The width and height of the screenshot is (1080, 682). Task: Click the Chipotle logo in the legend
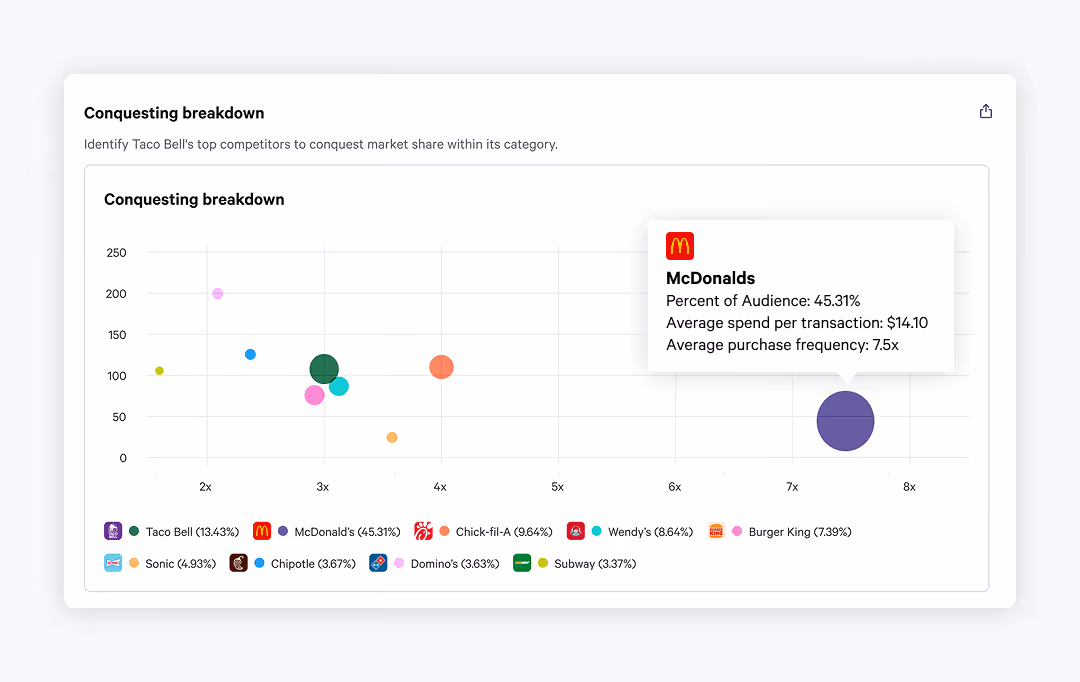point(239,563)
